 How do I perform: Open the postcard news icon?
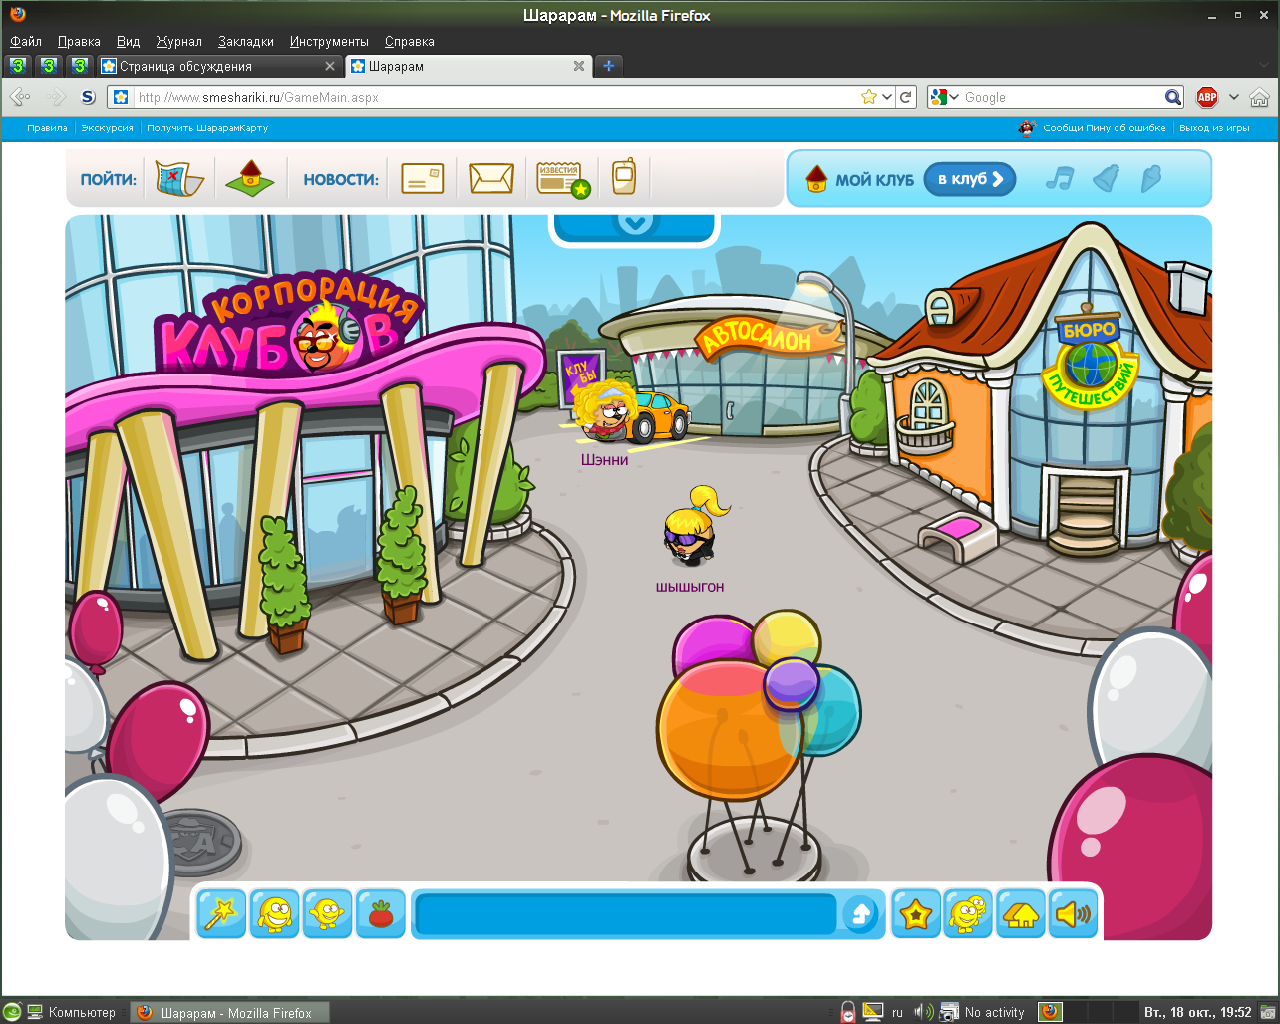point(423,179)
